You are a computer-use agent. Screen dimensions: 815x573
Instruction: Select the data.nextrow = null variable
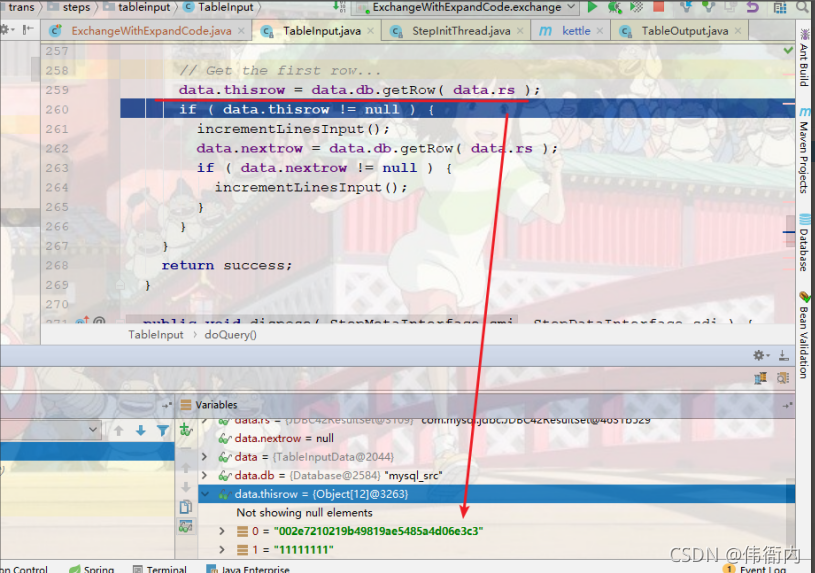pyautogui.click(x=284, y=438)
